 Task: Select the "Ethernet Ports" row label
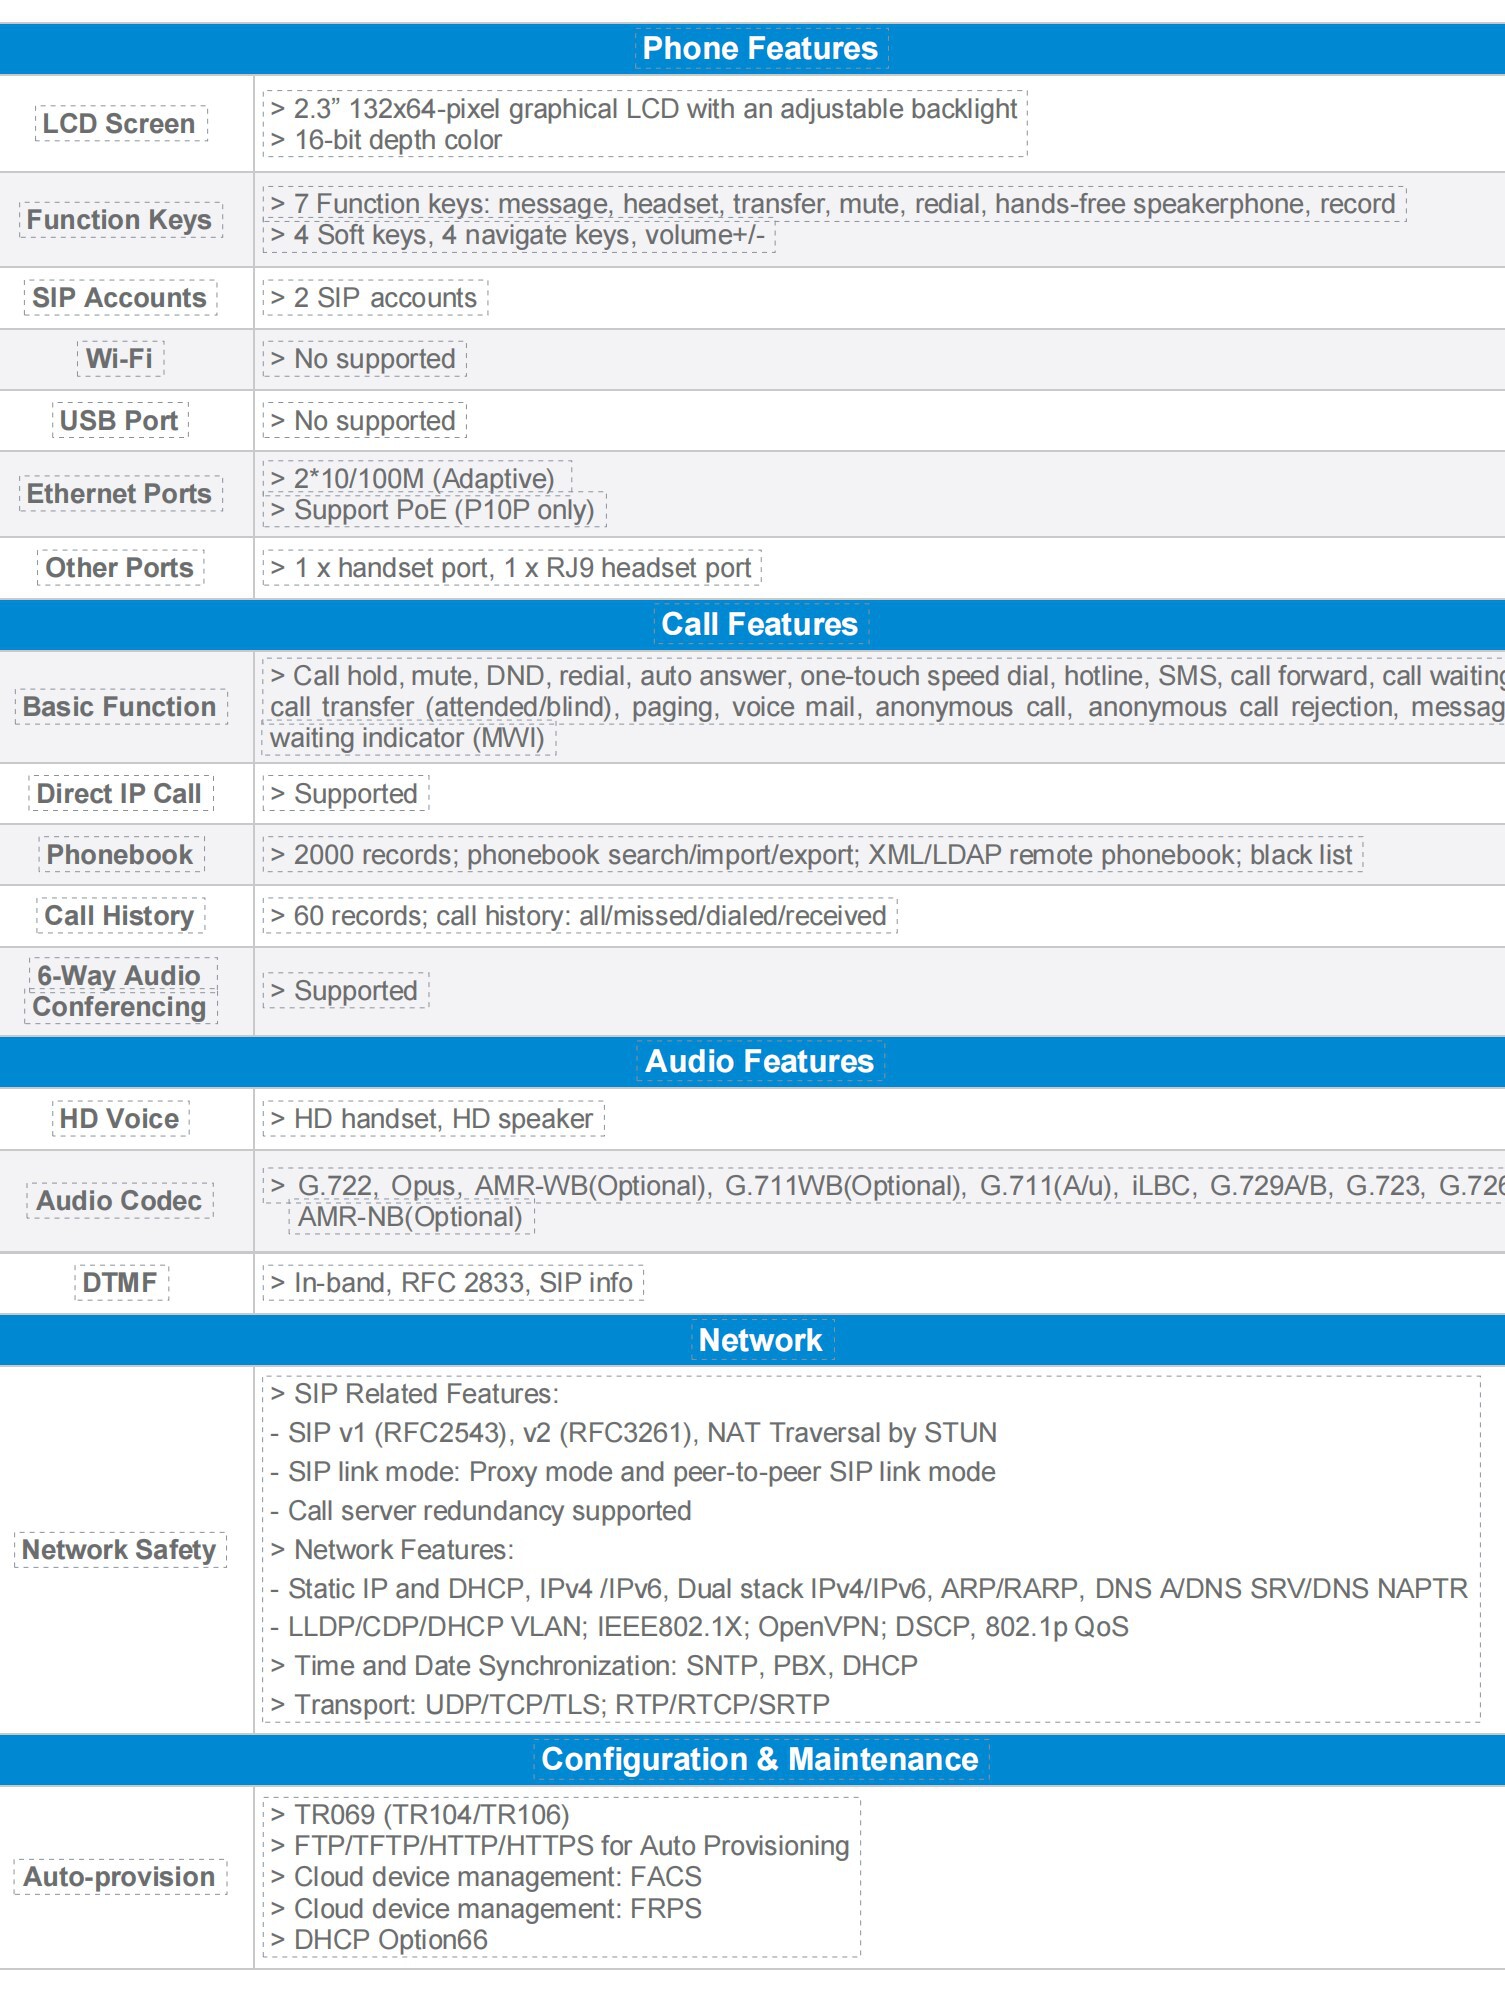[120, 493]
